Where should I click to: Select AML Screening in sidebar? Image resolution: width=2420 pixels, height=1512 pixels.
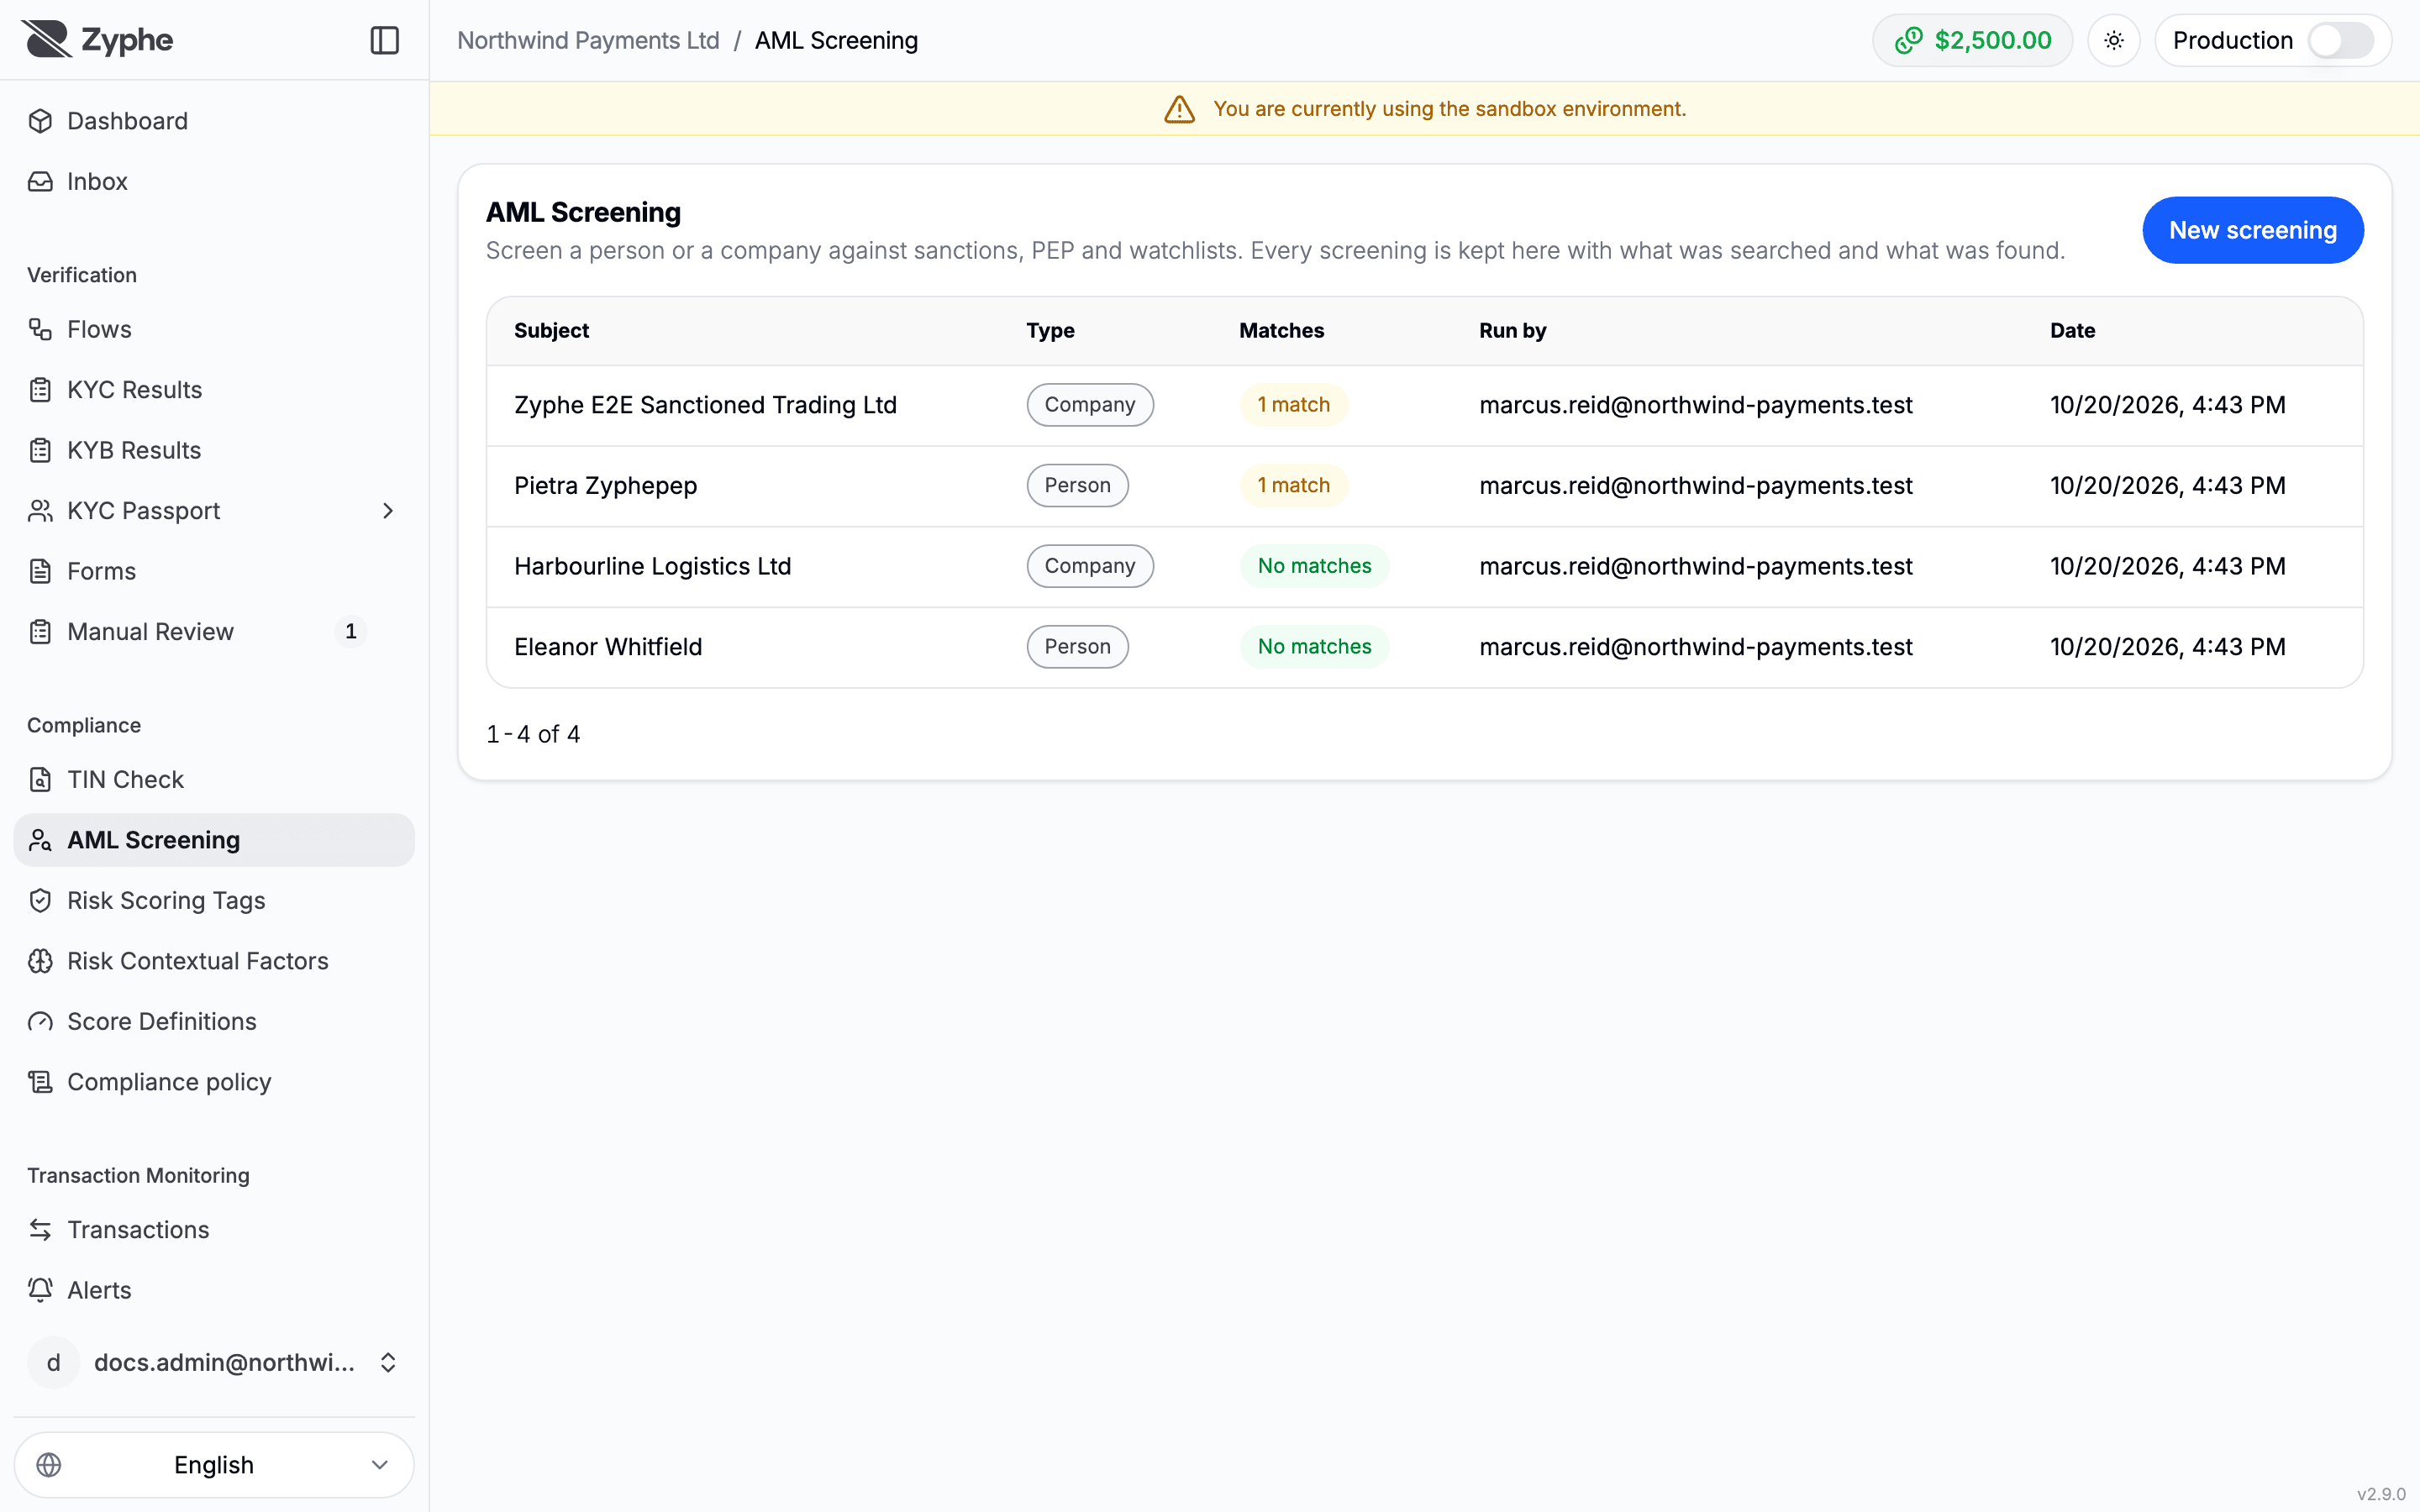click(x=214, y=840)
